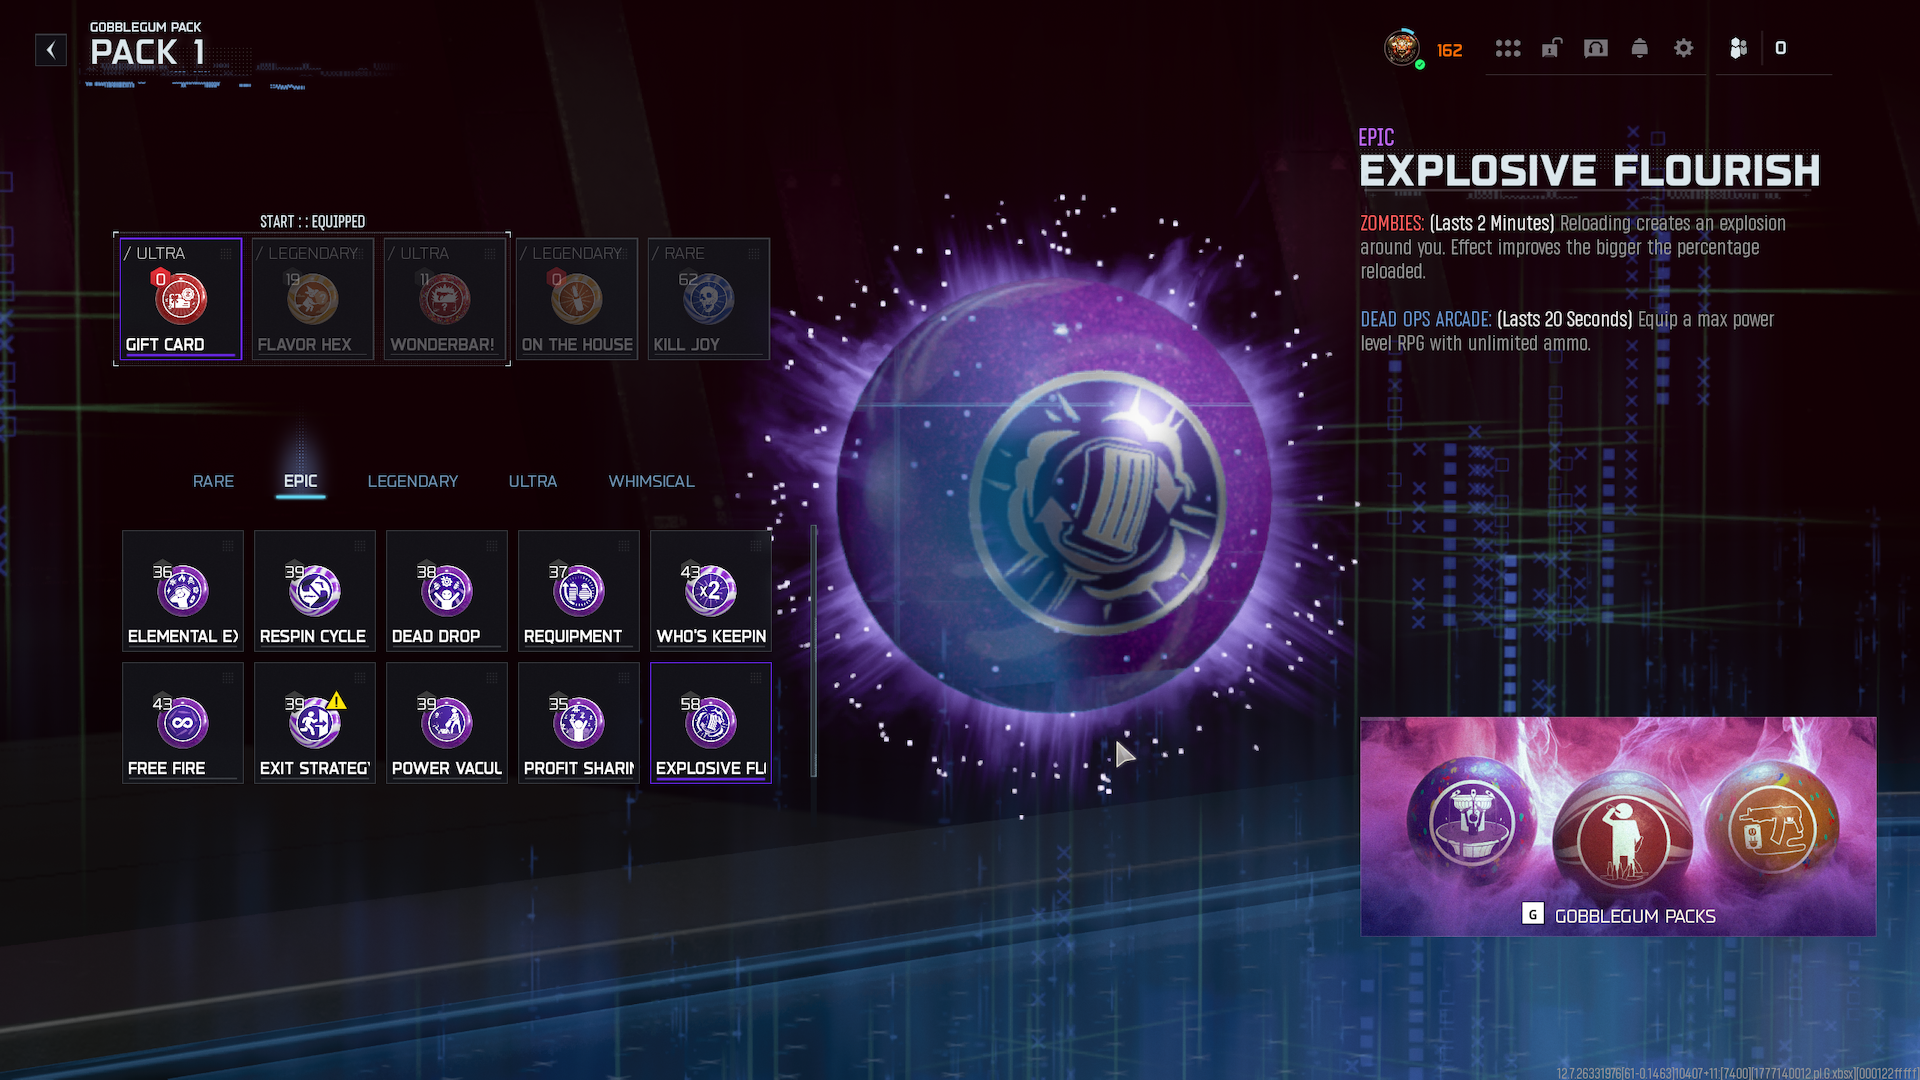Click the "EXPLOSIVE FLOURISH" heading
The image size is (1920, 1080).
(x=1590, y=171)
